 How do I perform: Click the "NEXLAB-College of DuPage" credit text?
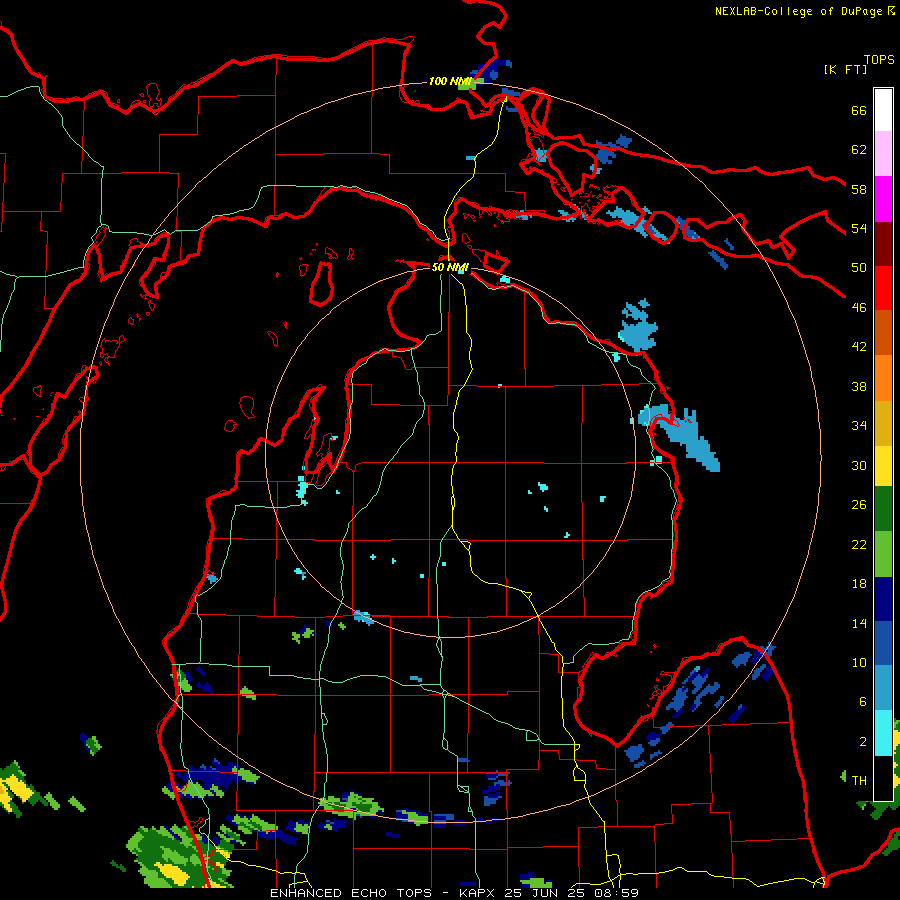[798, 11]
